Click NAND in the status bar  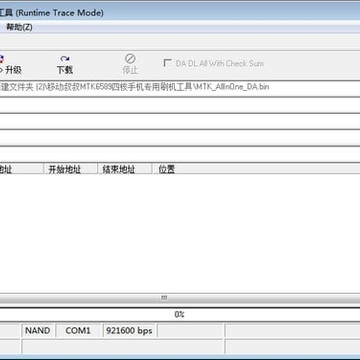(38, 331)
